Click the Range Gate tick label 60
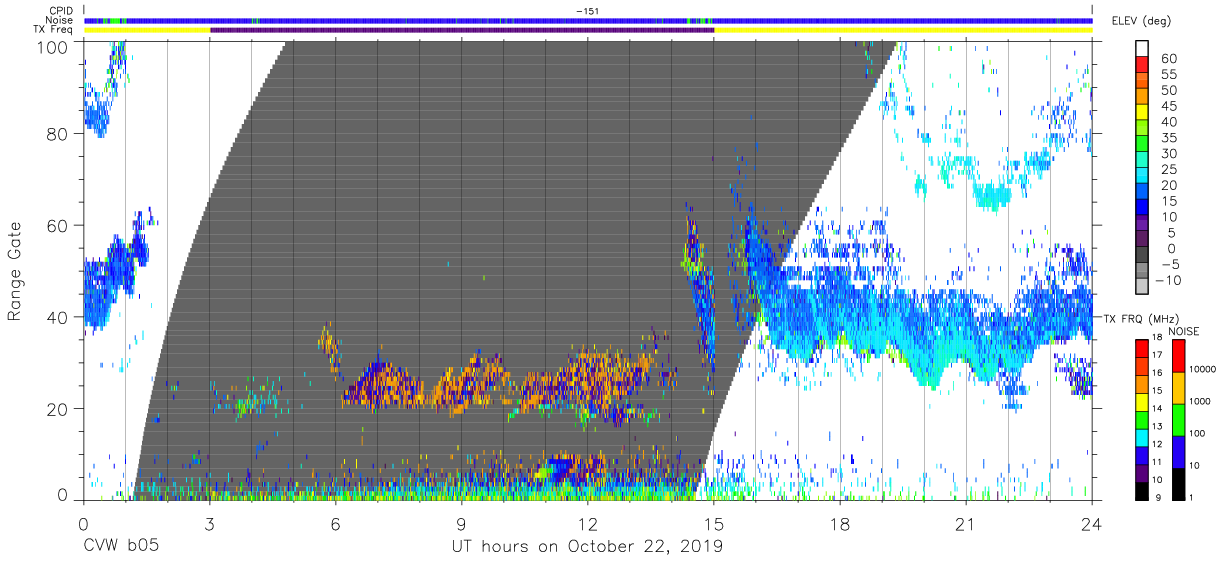 pos(59,226)
